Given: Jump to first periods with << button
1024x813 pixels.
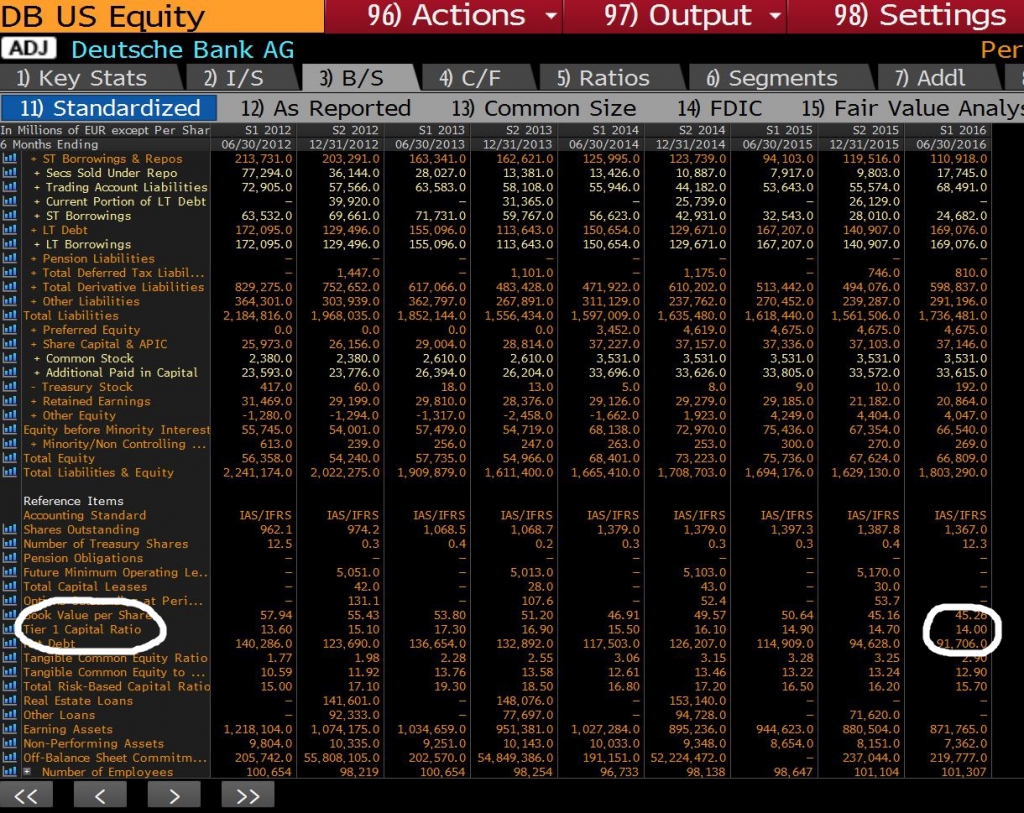Looking at the screenshot, I should pos(26,796).
